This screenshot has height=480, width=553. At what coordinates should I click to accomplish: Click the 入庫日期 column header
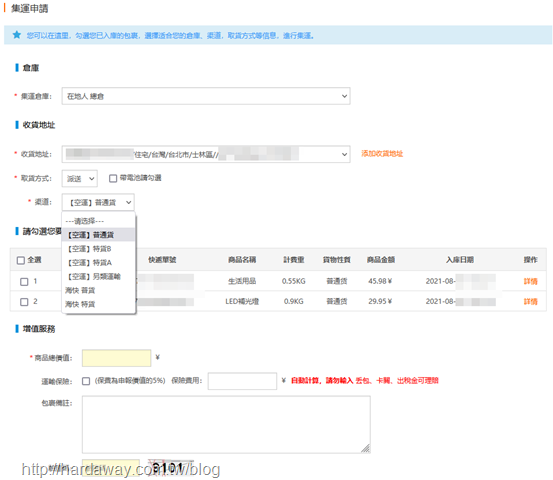pyautogui.click(x=460, y=260)
